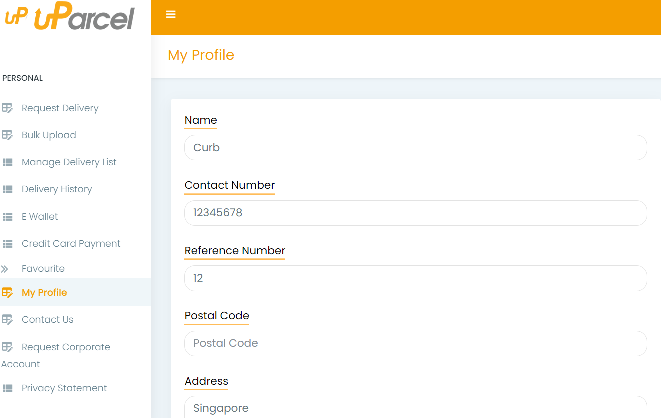Open the Privacy Statement page
This screenshot has width=661, height=418.
64,388
